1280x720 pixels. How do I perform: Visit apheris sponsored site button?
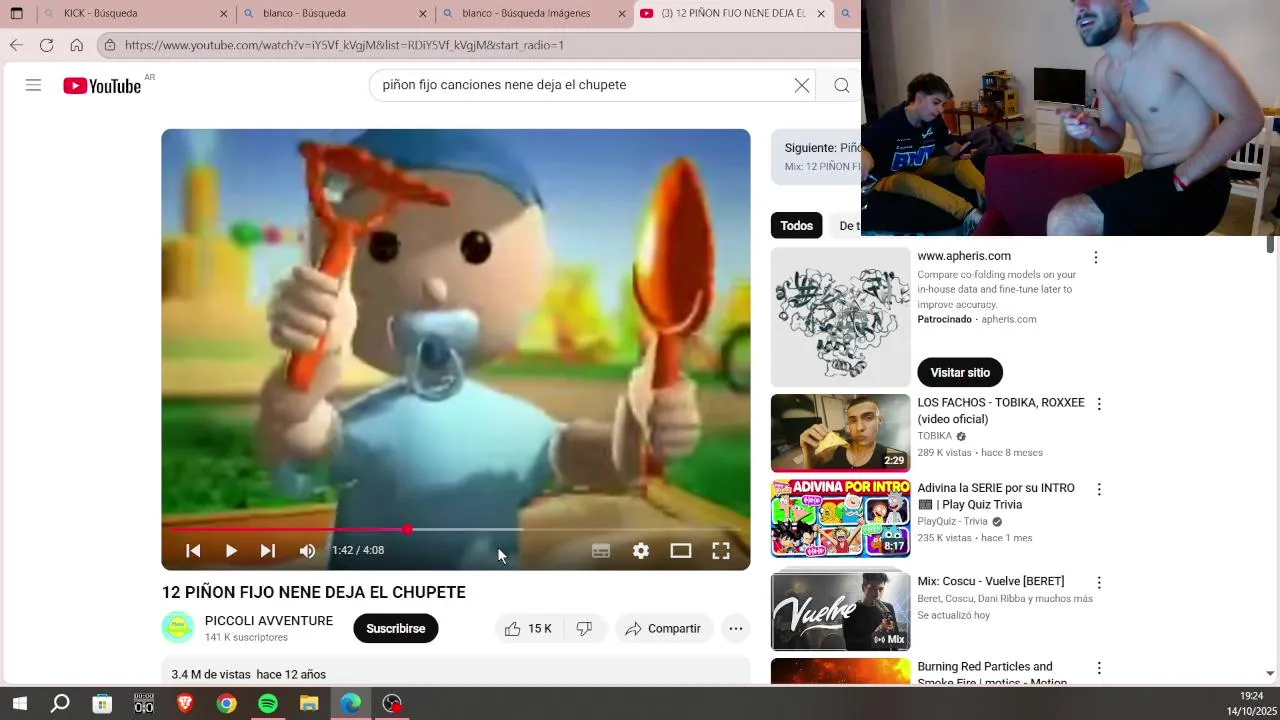tap(960, 372)
